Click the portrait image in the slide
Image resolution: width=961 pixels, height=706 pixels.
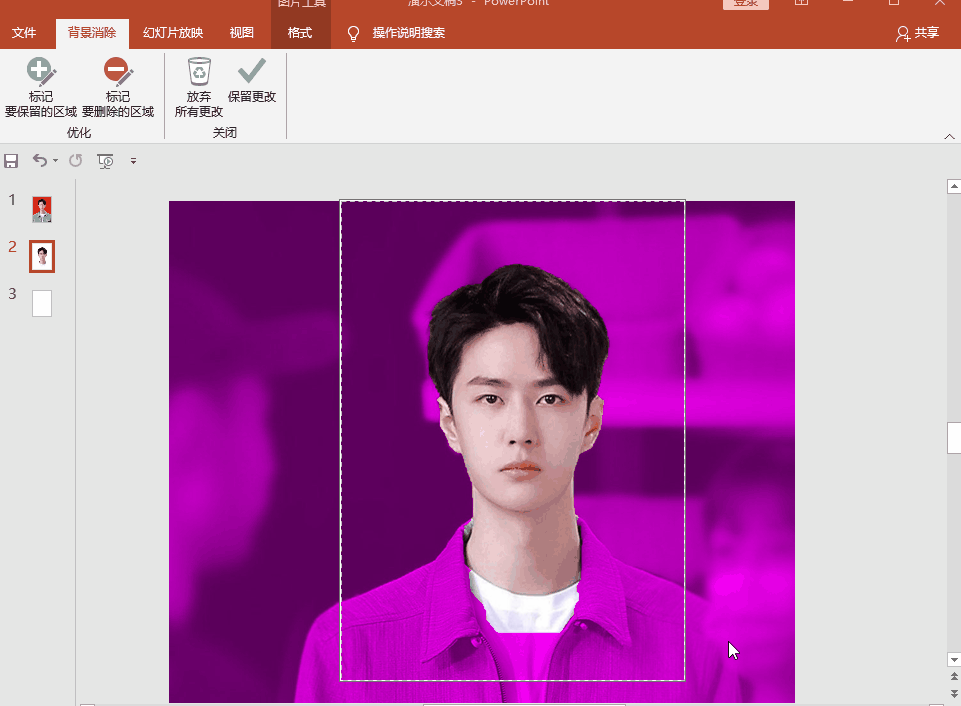click(x=482, y=452)
